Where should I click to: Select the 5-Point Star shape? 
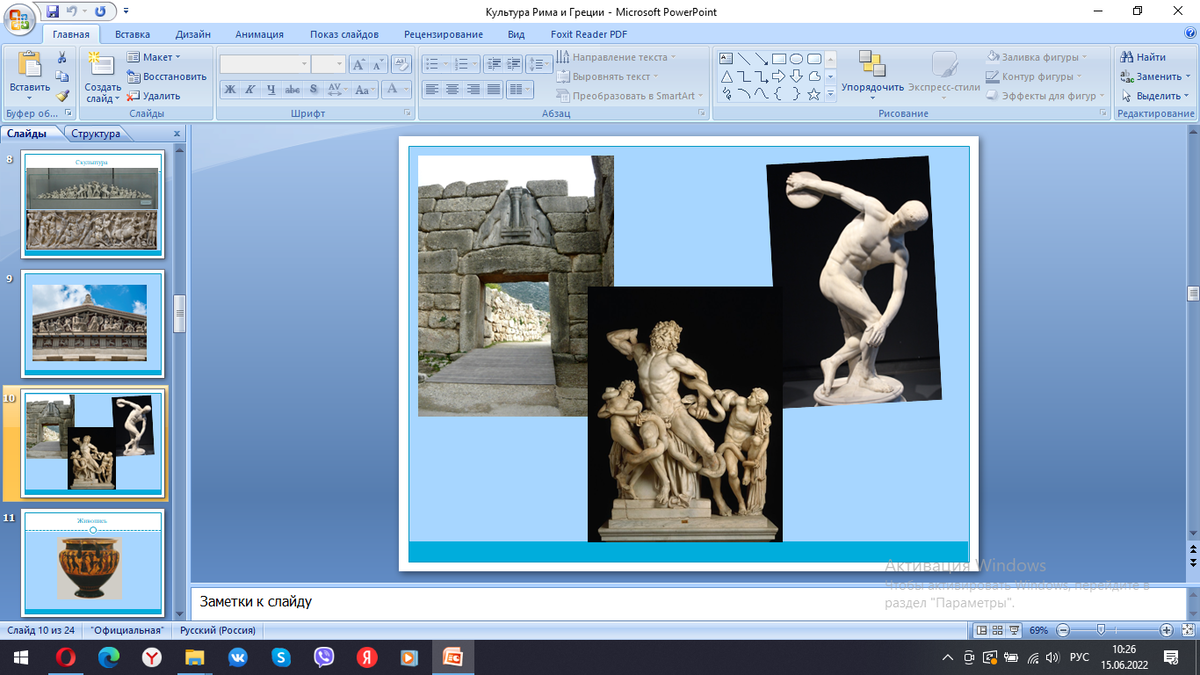pyautogui.click(x=813, y=94)
